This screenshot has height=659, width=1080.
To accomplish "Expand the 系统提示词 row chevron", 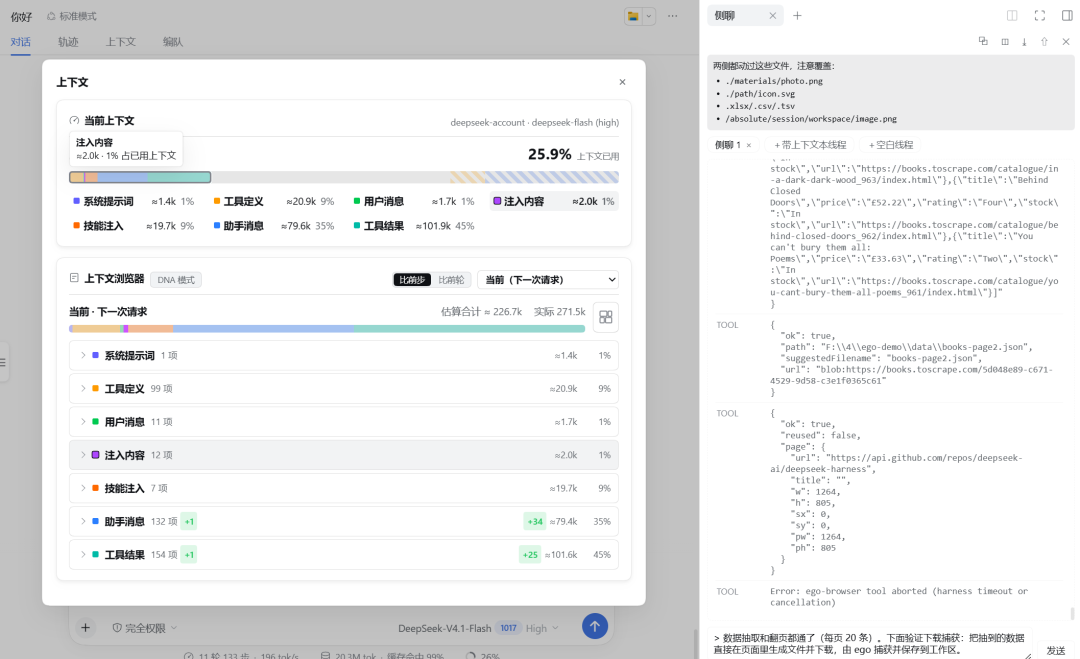I will coord(83,355).
